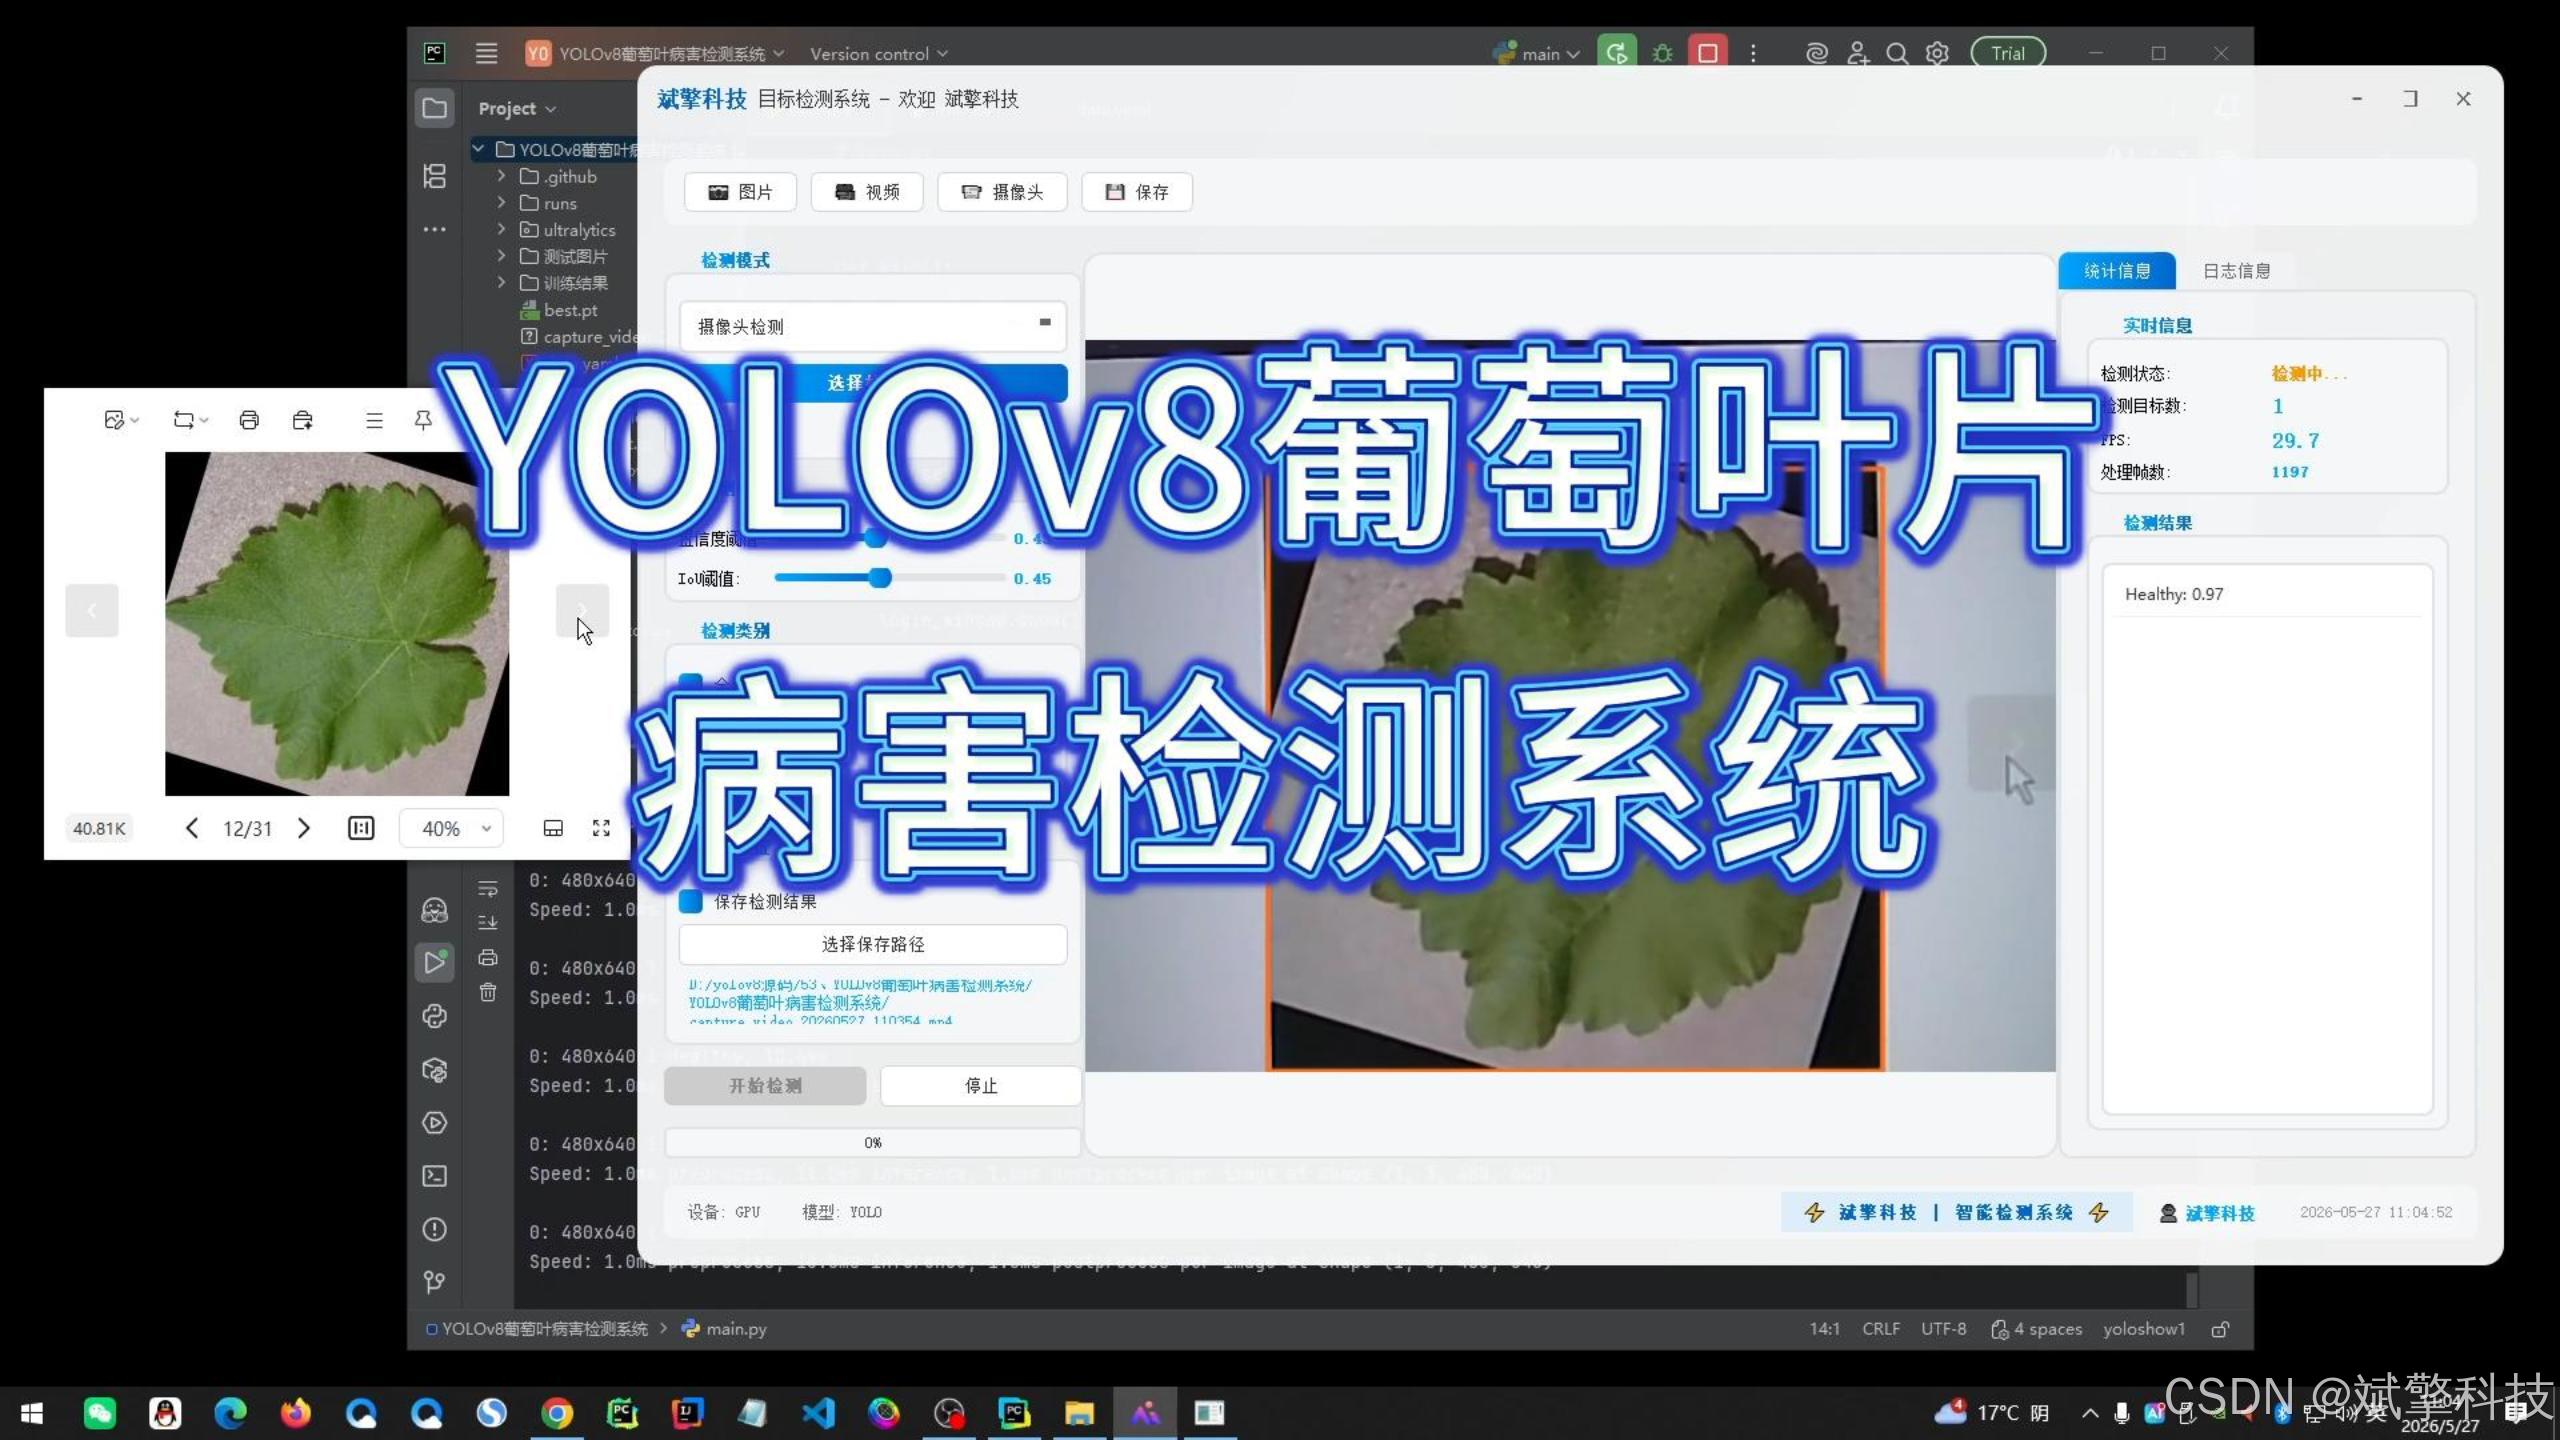This screenshot has width=2560, height=1440.
Task: Expand the ultralytics folder in project tree
Action: click(x=501, y=229)
